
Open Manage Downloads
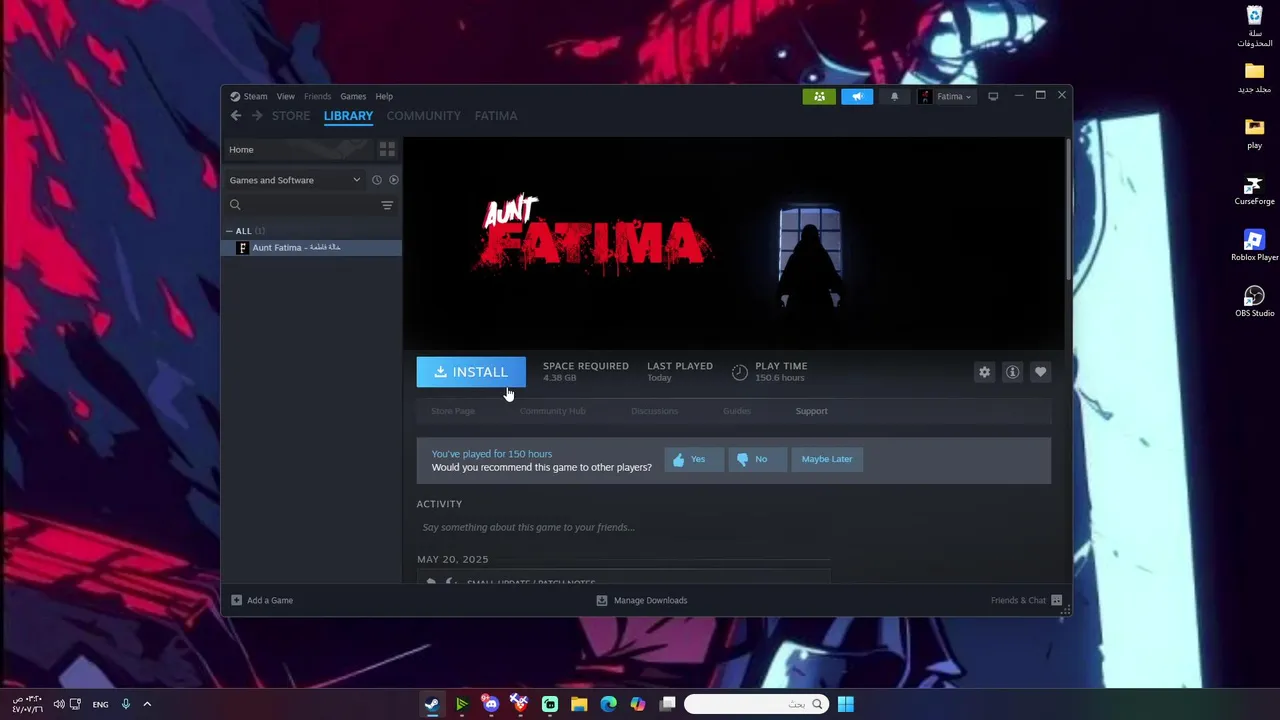pyautogui.click(x=642, y=600)
